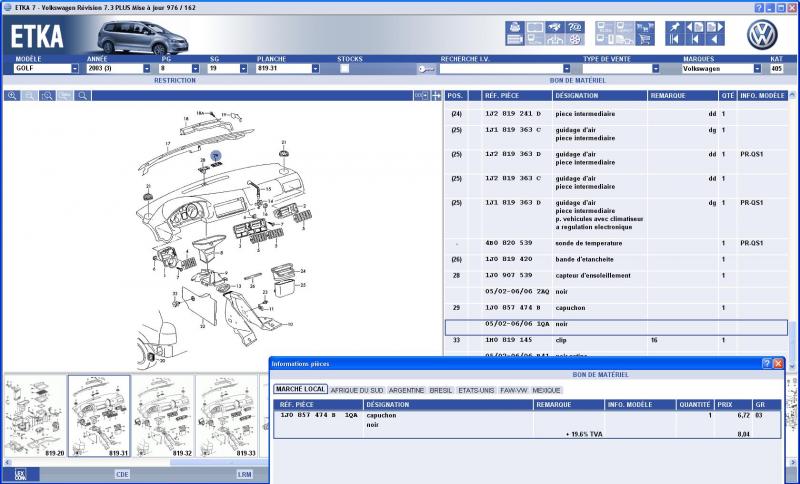Click the help icon in Informations pièces dialog

(x=767, y=363)
